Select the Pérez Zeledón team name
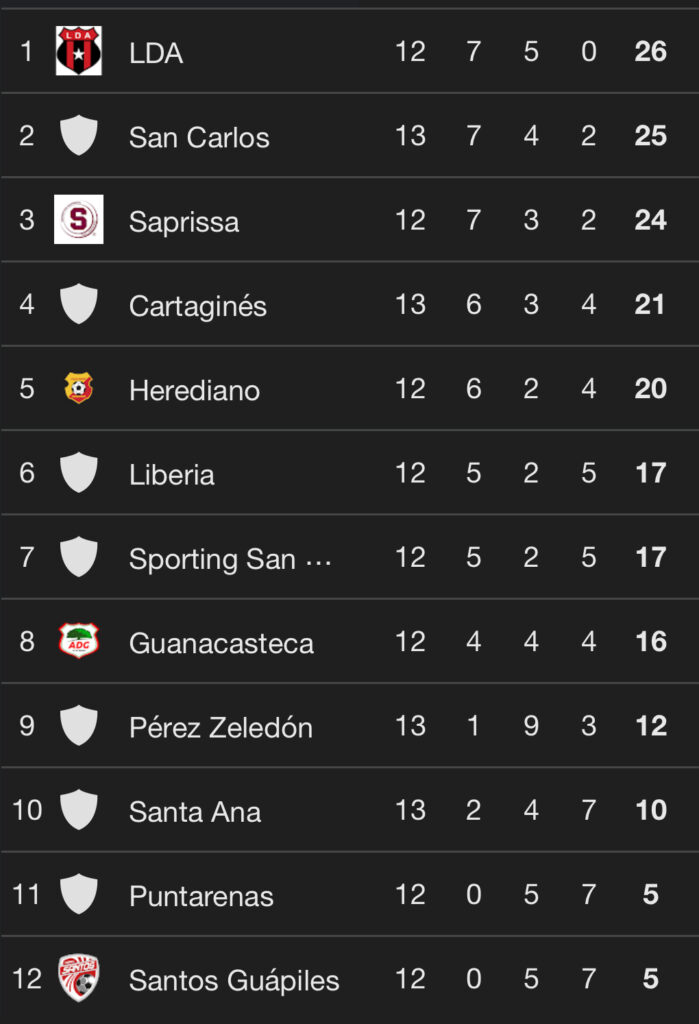 221,727
